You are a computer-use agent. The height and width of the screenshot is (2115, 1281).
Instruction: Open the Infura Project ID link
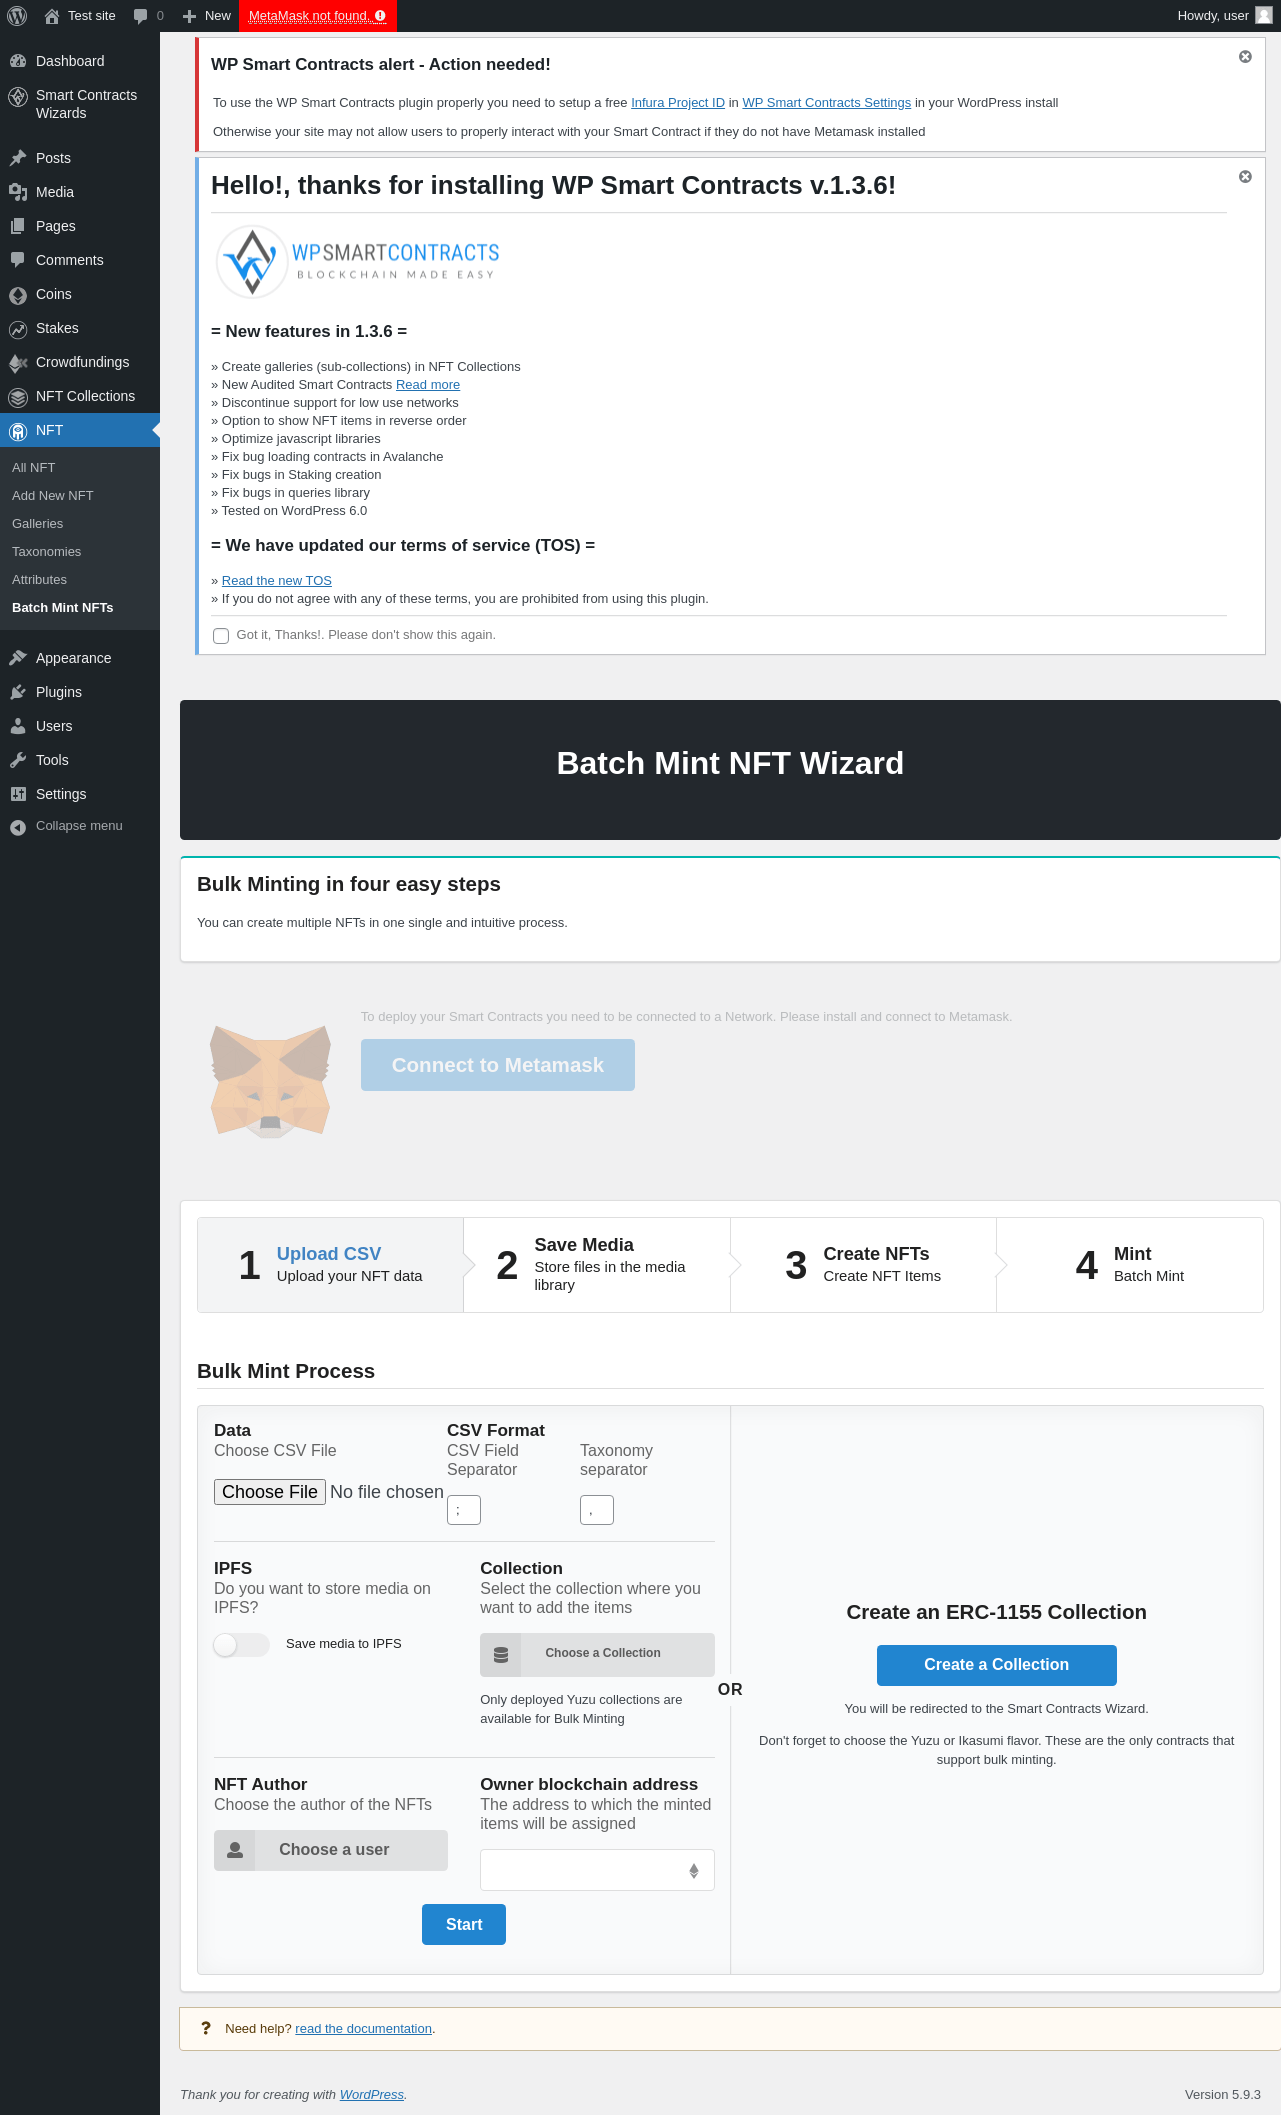click(x=678, y=103)
